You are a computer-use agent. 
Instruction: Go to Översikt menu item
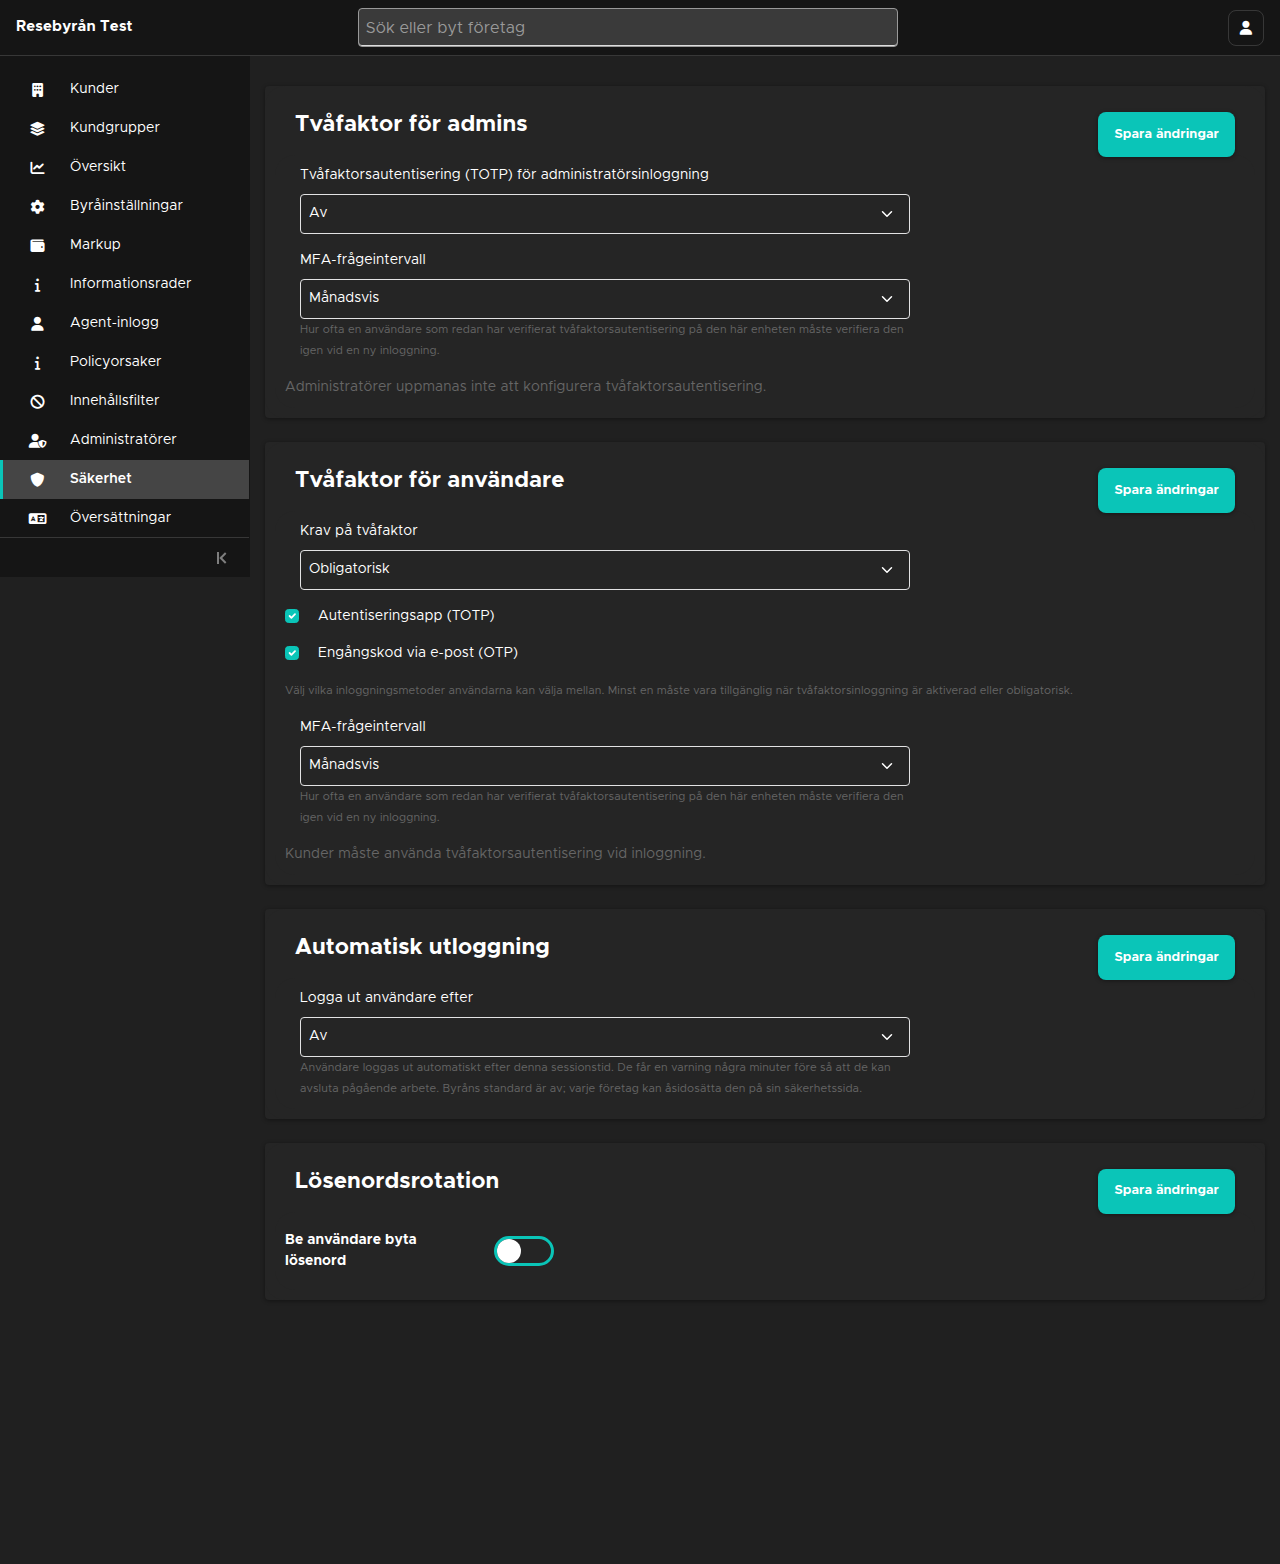[125, 167]
